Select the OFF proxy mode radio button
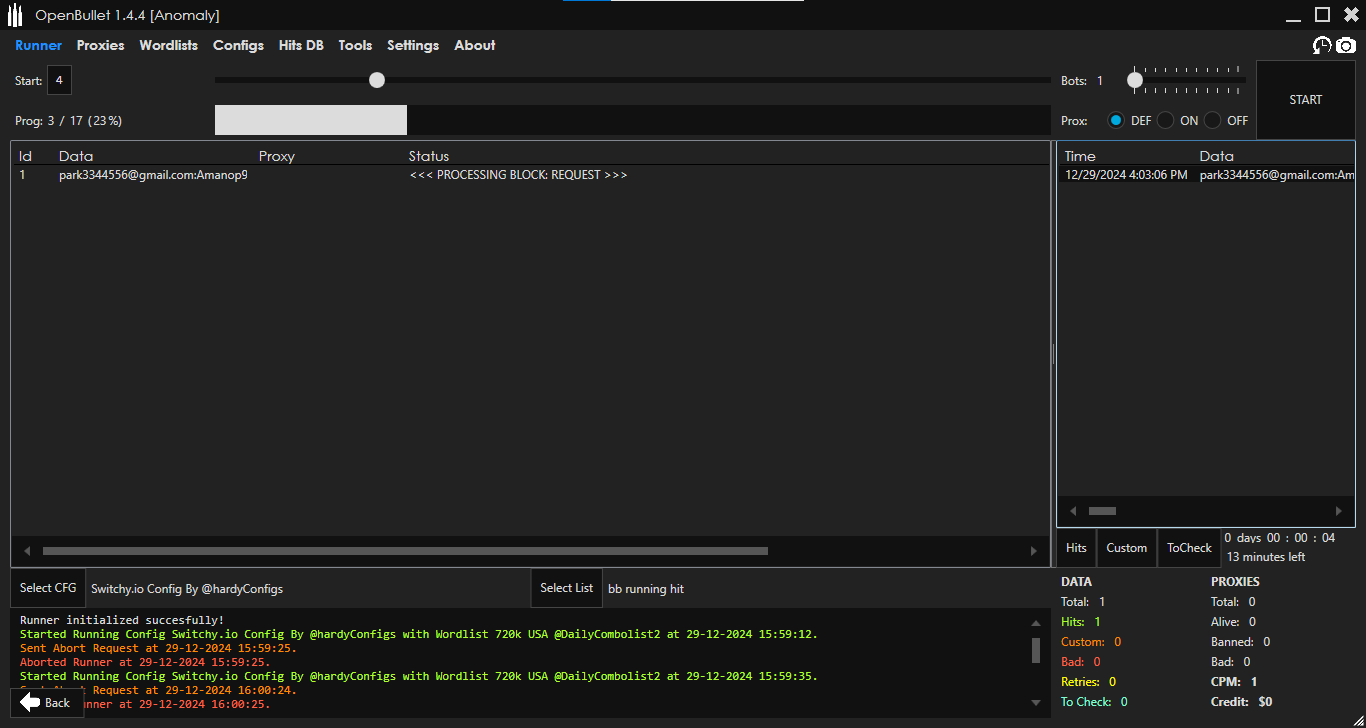This screenshot has width=1366, height=728. pos(1213,120)
